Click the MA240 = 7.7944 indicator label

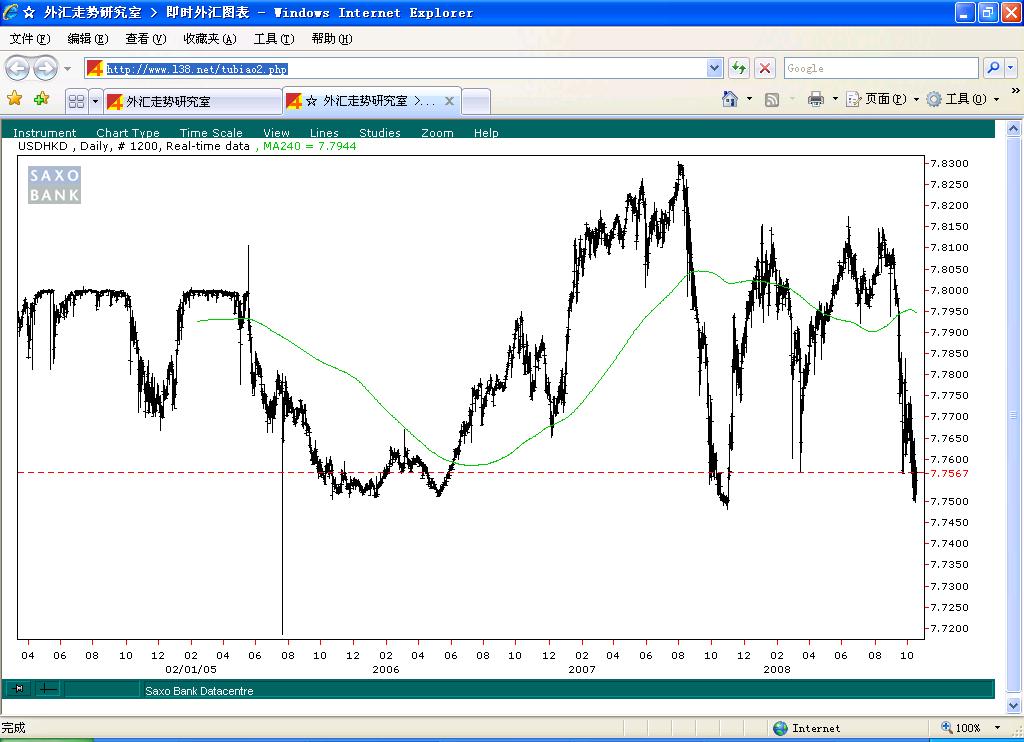310,146
